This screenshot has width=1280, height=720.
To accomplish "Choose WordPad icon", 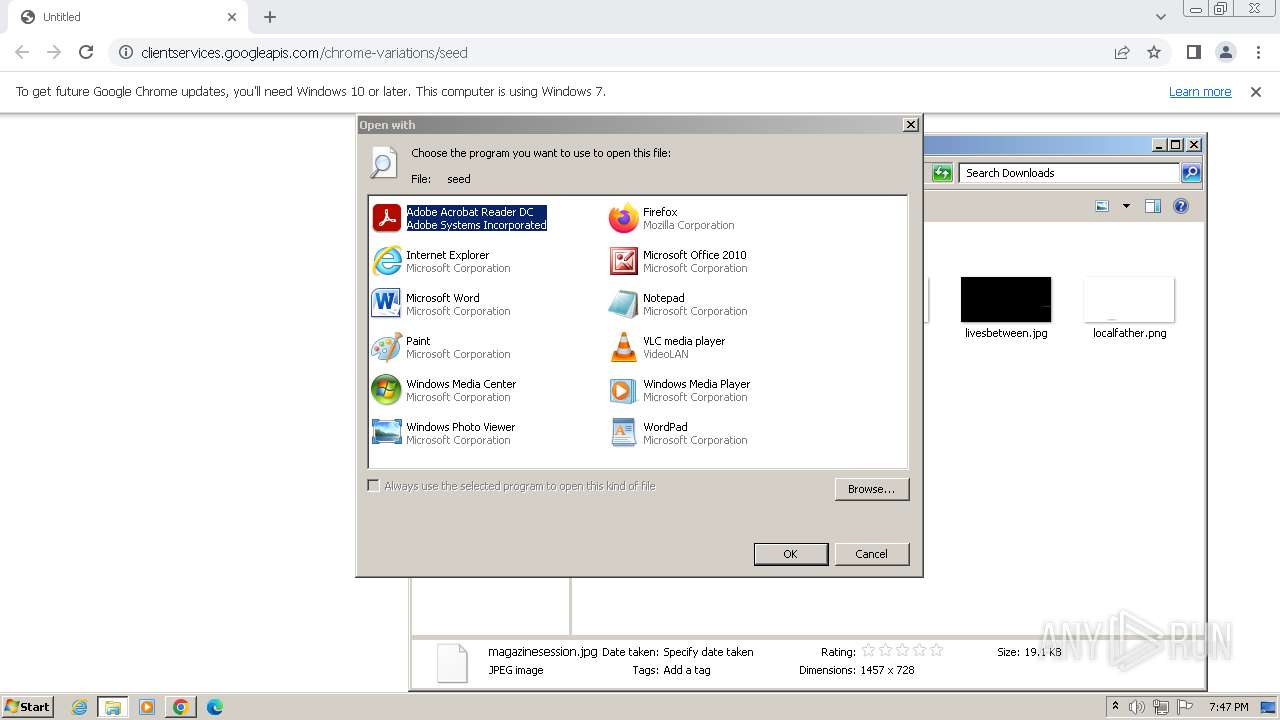I will [x=623, y=433].
